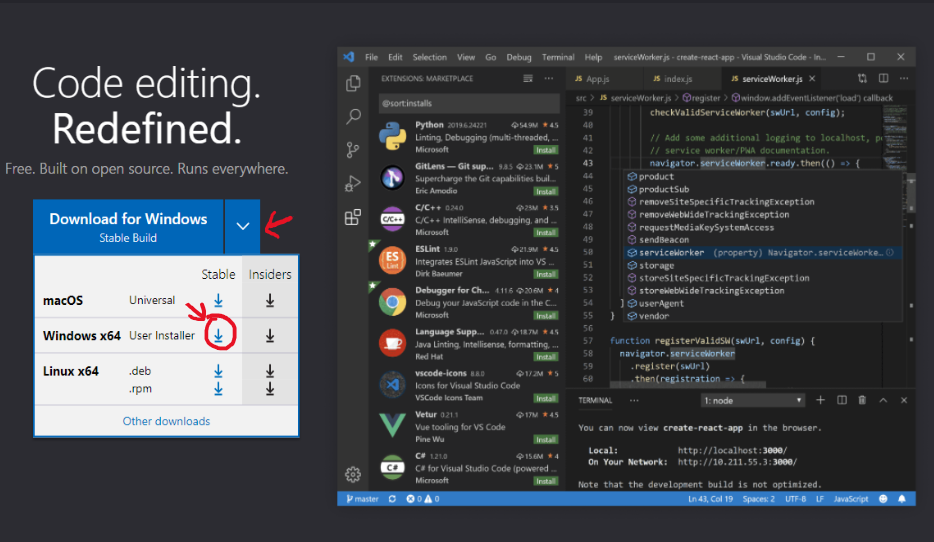Click the UTF-8 encoding status entry
This screenshot has height=542, width=934.
(795, 499)
